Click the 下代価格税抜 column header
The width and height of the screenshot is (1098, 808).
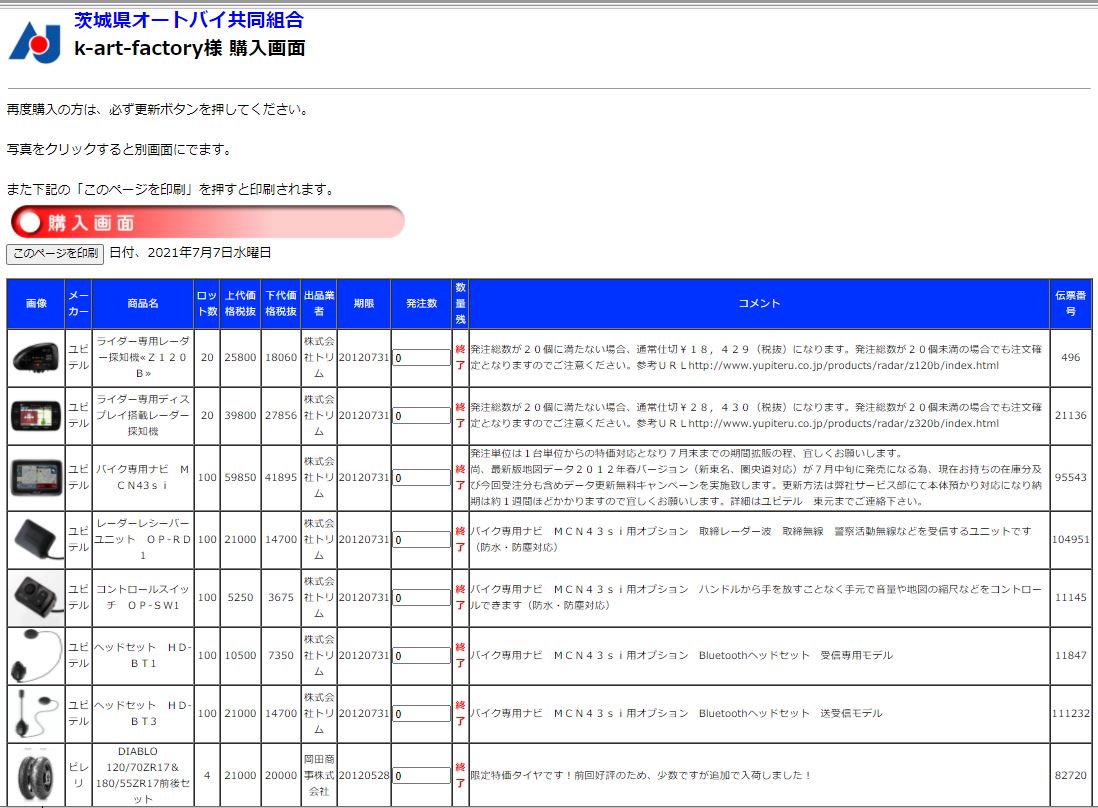tap(281, 303)
